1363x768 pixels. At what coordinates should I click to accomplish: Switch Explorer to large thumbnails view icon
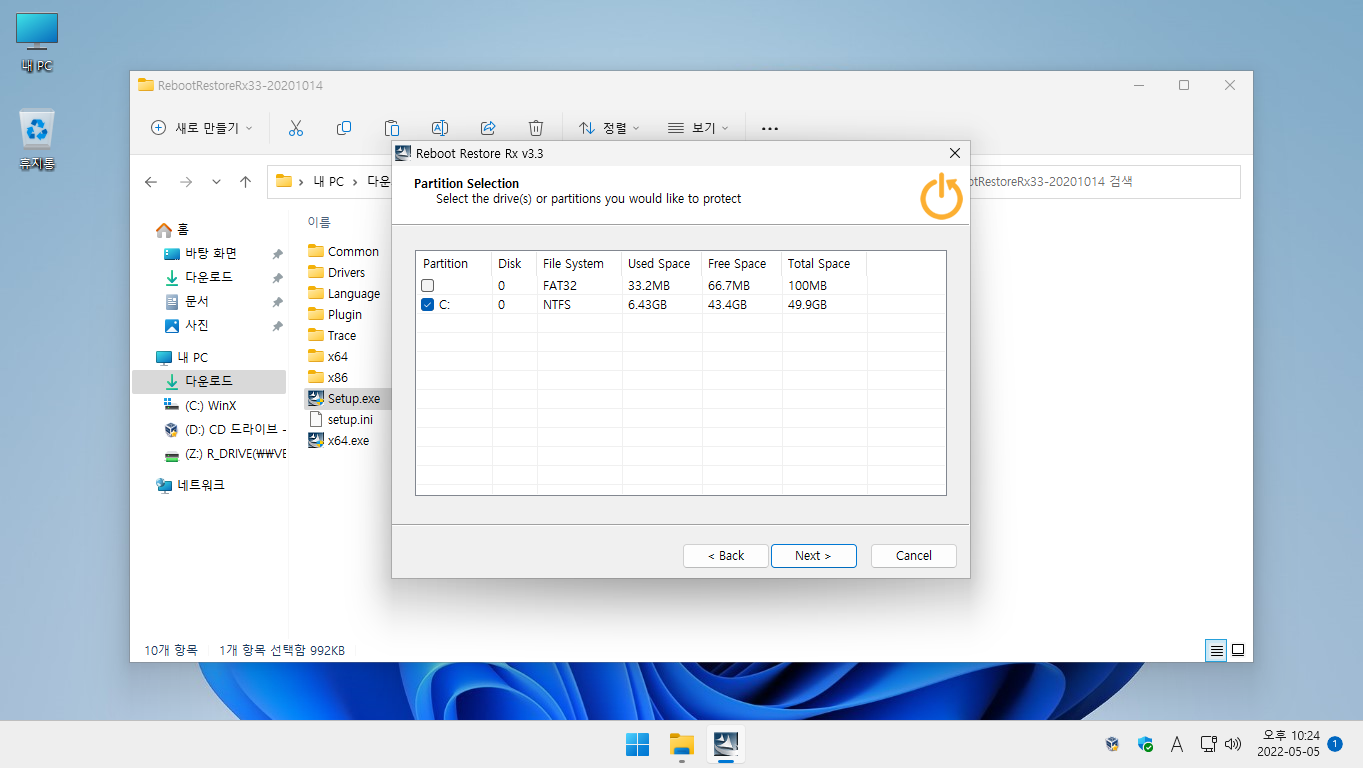[1238, 650]
